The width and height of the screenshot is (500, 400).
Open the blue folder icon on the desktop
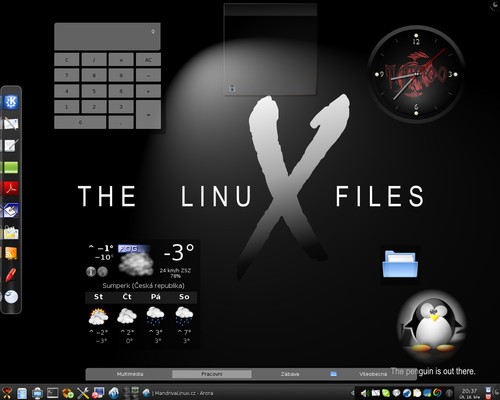400,264
